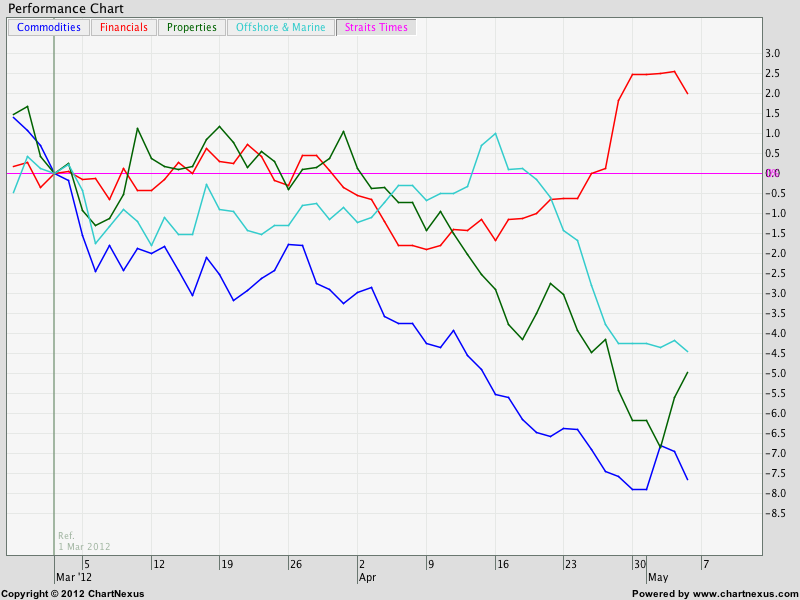
Task: Select the Mar '12 date axis label
Action: tap(74, 577)
